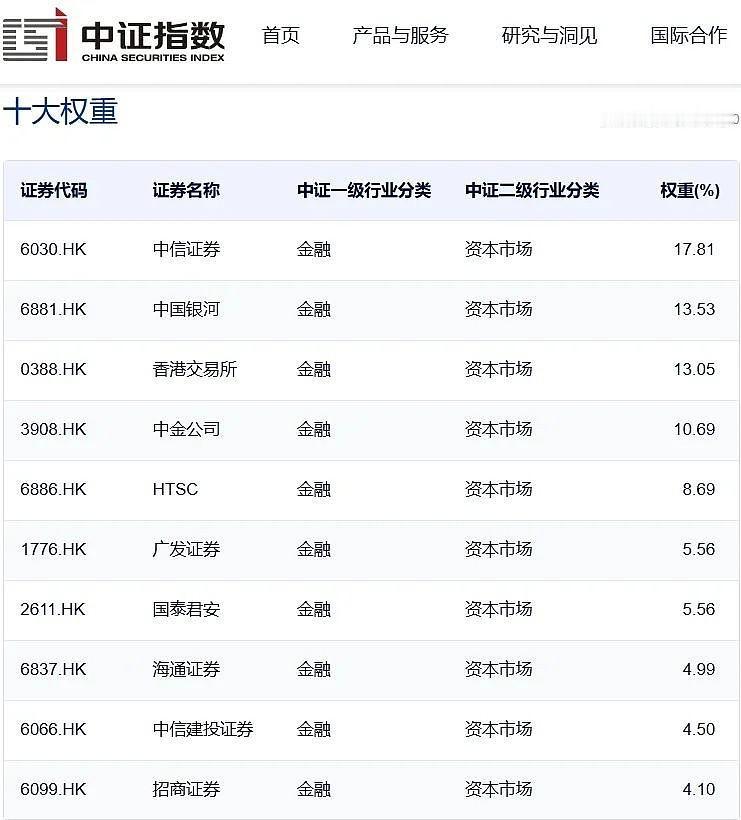Open the 产品与服务 menu
Image resolution: width=741 pixels, height=820 pixels.
tap(400, 36)
